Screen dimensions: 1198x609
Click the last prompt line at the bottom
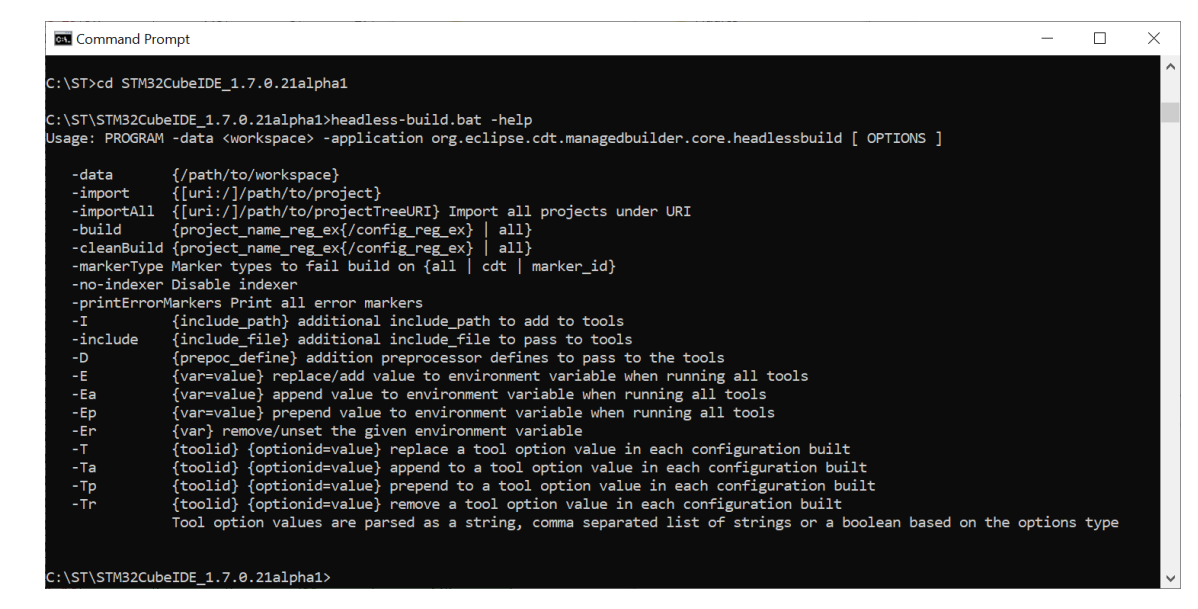click(188, 578)
